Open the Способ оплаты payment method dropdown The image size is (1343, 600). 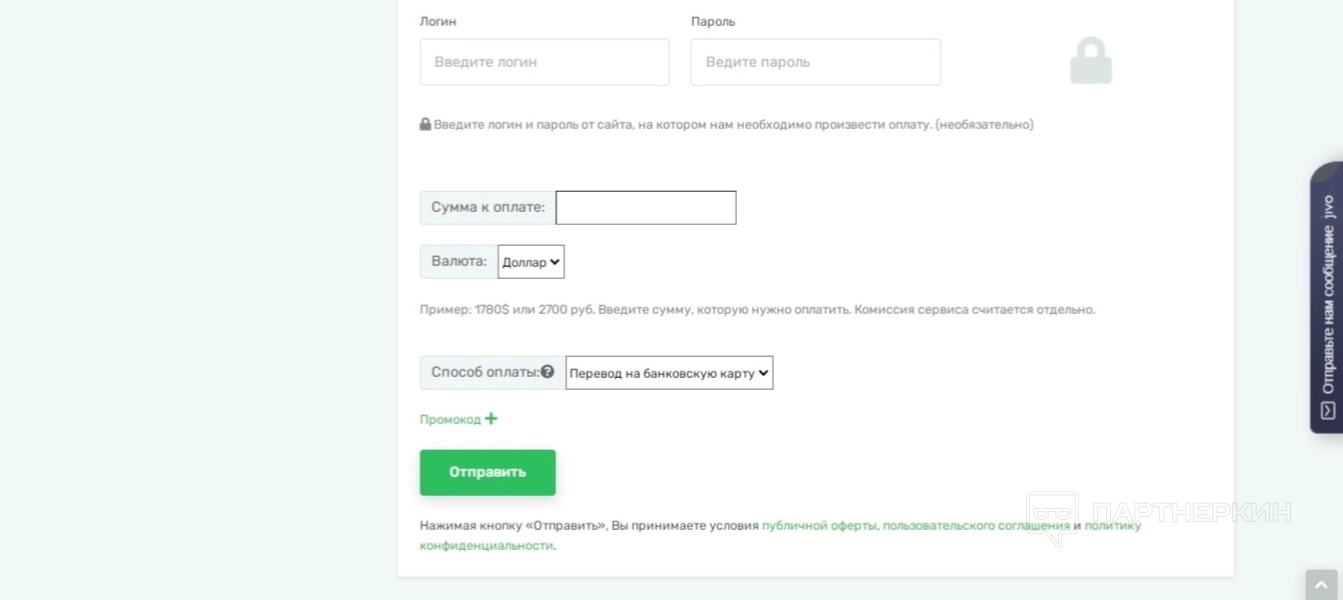tap(669, 373)
